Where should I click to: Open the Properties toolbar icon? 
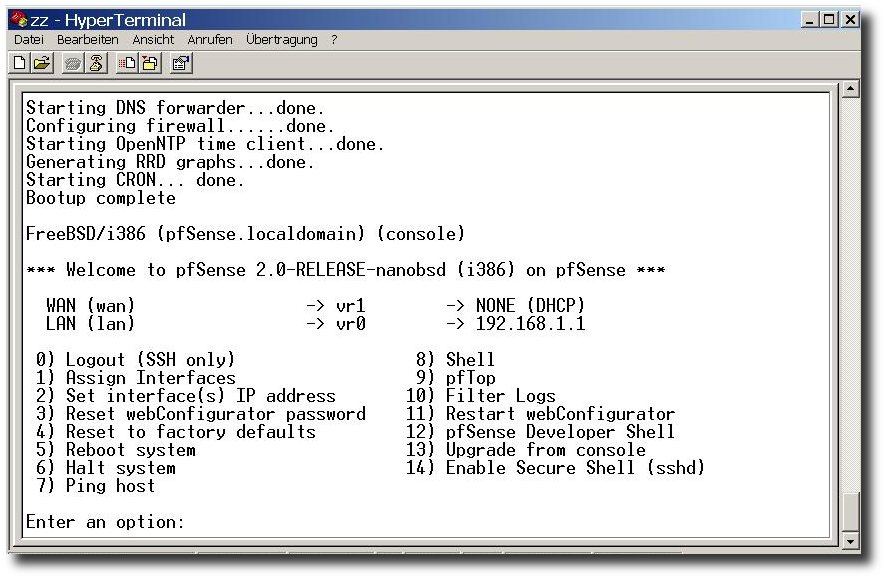tap(181, 63)
